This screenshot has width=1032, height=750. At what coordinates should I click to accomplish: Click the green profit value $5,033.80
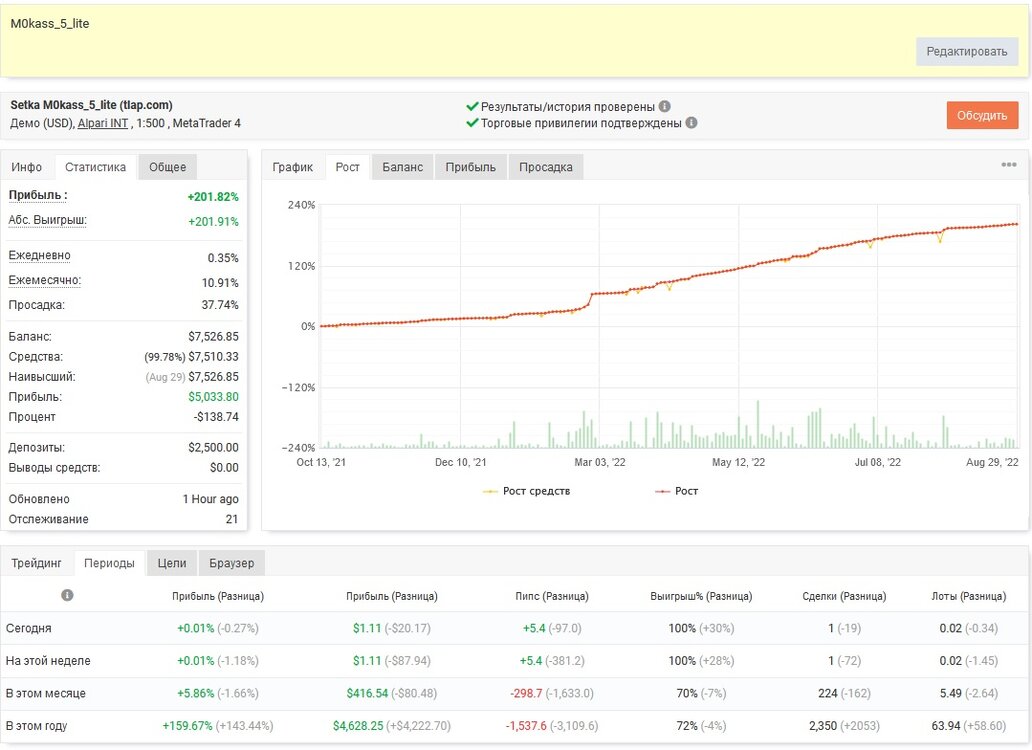[213, 397]
